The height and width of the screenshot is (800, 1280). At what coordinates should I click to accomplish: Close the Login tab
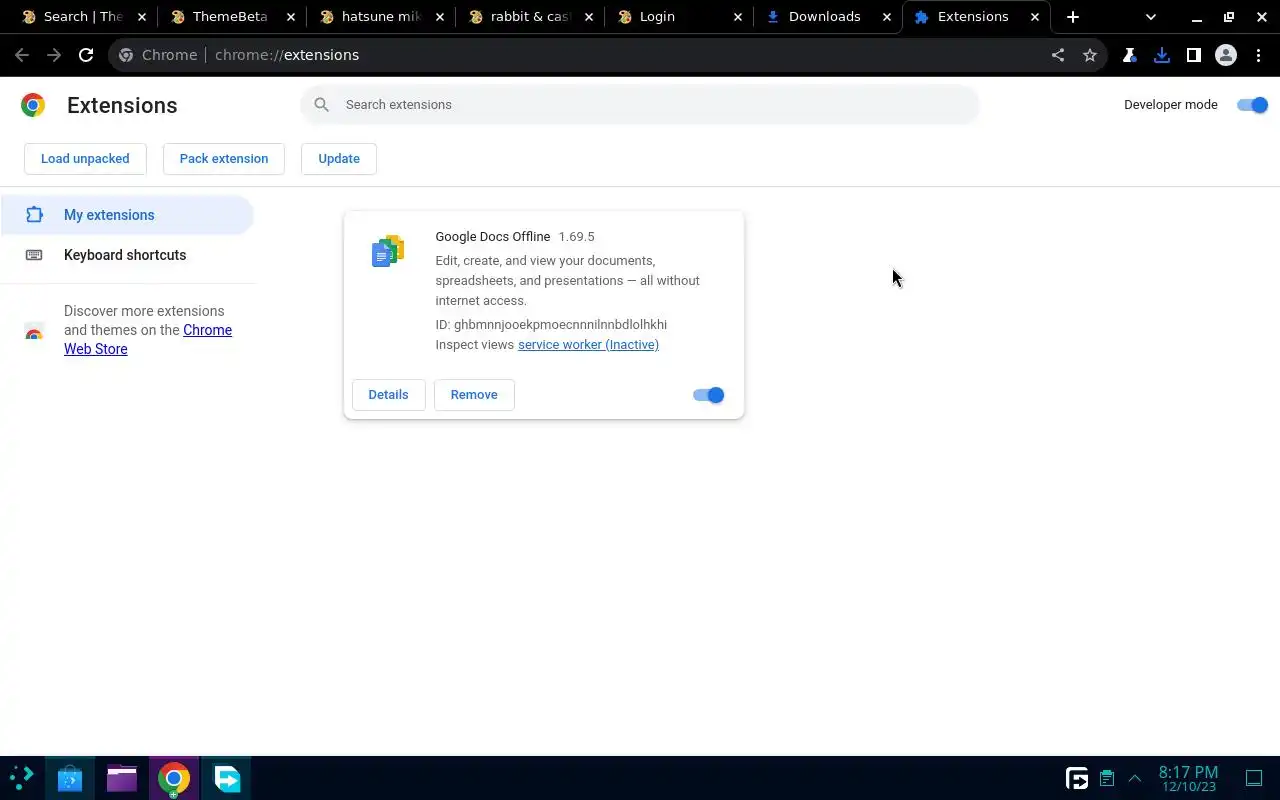pyautogui.click(x=737, y=17)
